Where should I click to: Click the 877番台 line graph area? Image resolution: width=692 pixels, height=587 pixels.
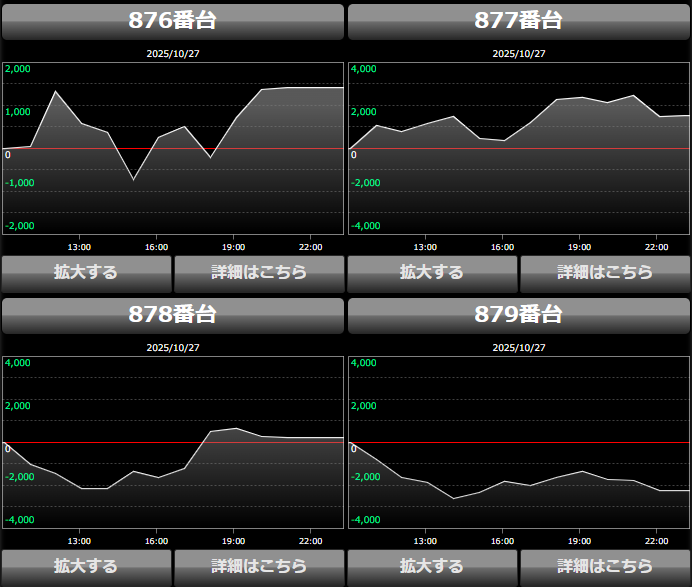tap(519, 148)
